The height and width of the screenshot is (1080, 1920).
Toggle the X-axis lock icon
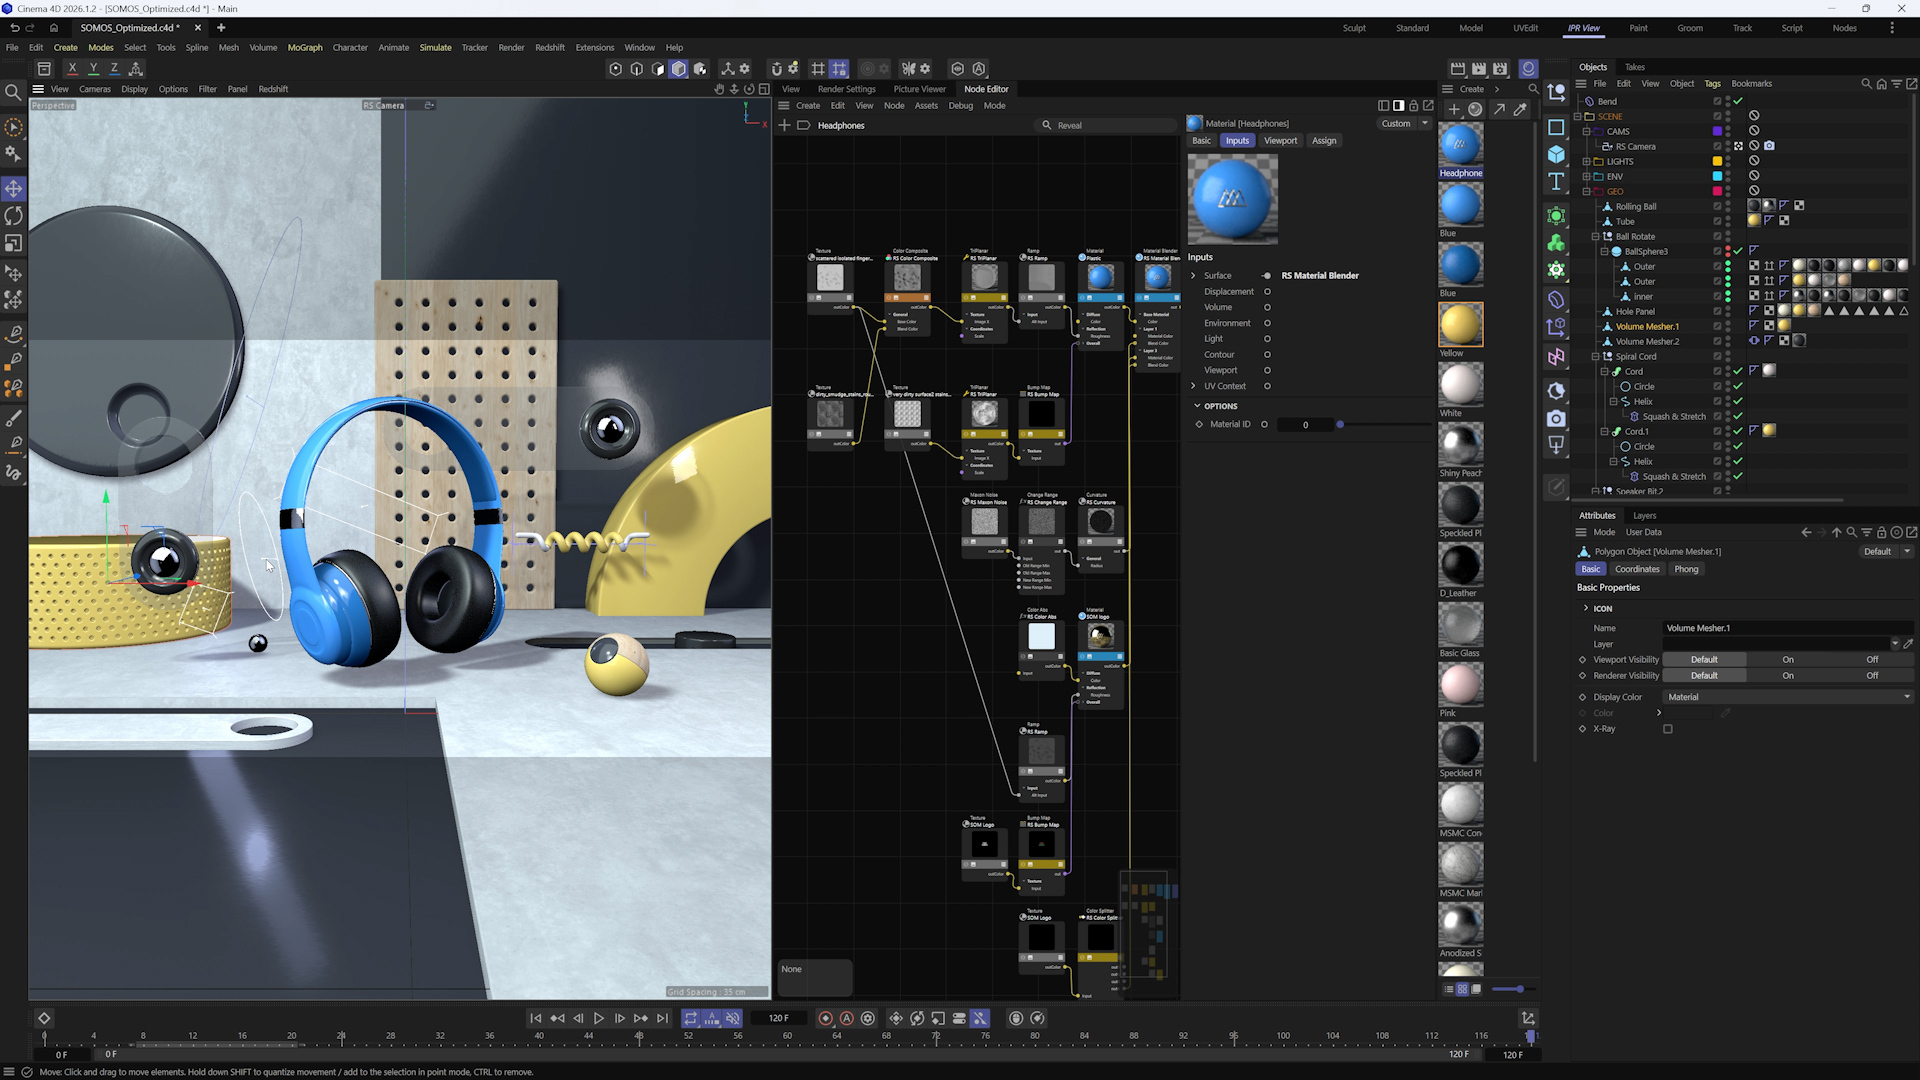click(x=72, y=68)
